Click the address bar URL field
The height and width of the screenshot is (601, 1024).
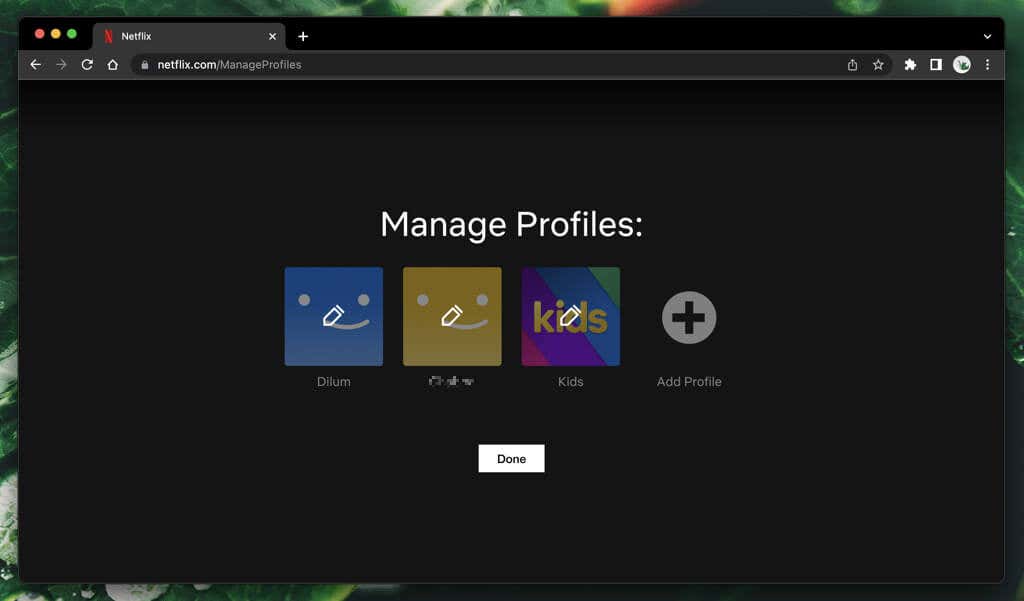tap(480, 65)
